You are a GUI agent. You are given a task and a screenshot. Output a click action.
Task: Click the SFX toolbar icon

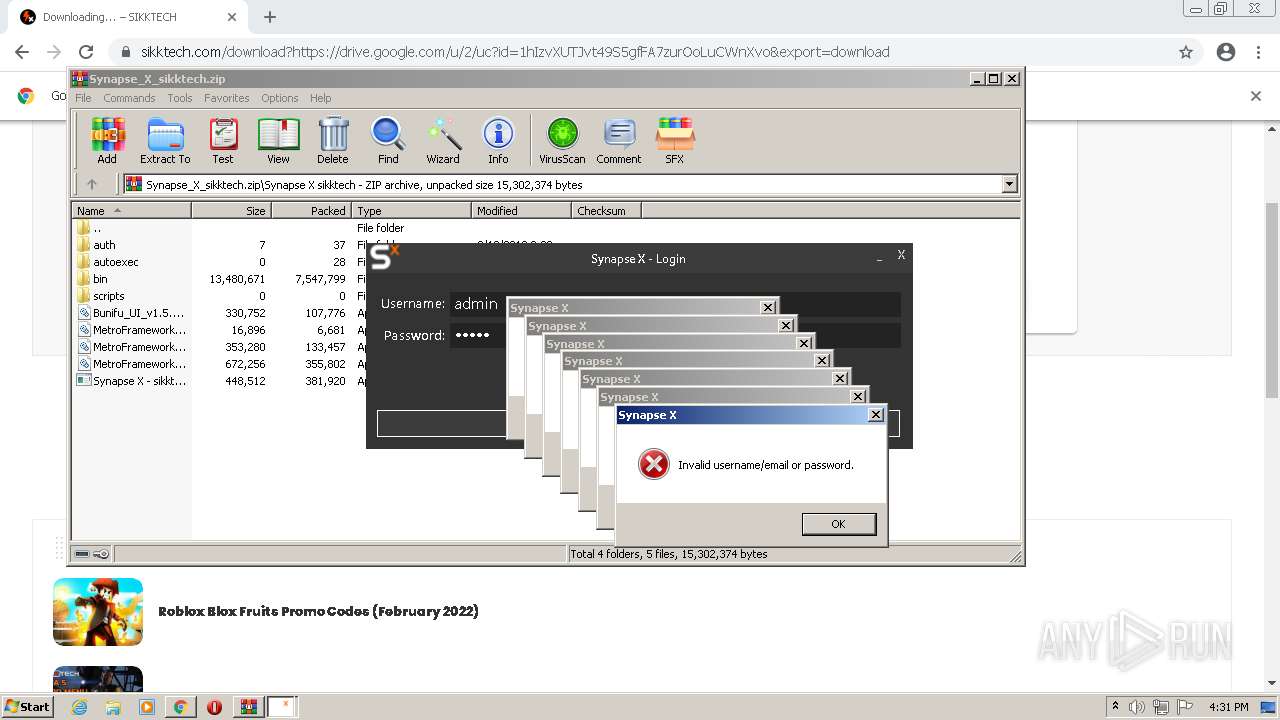(675, 141)
